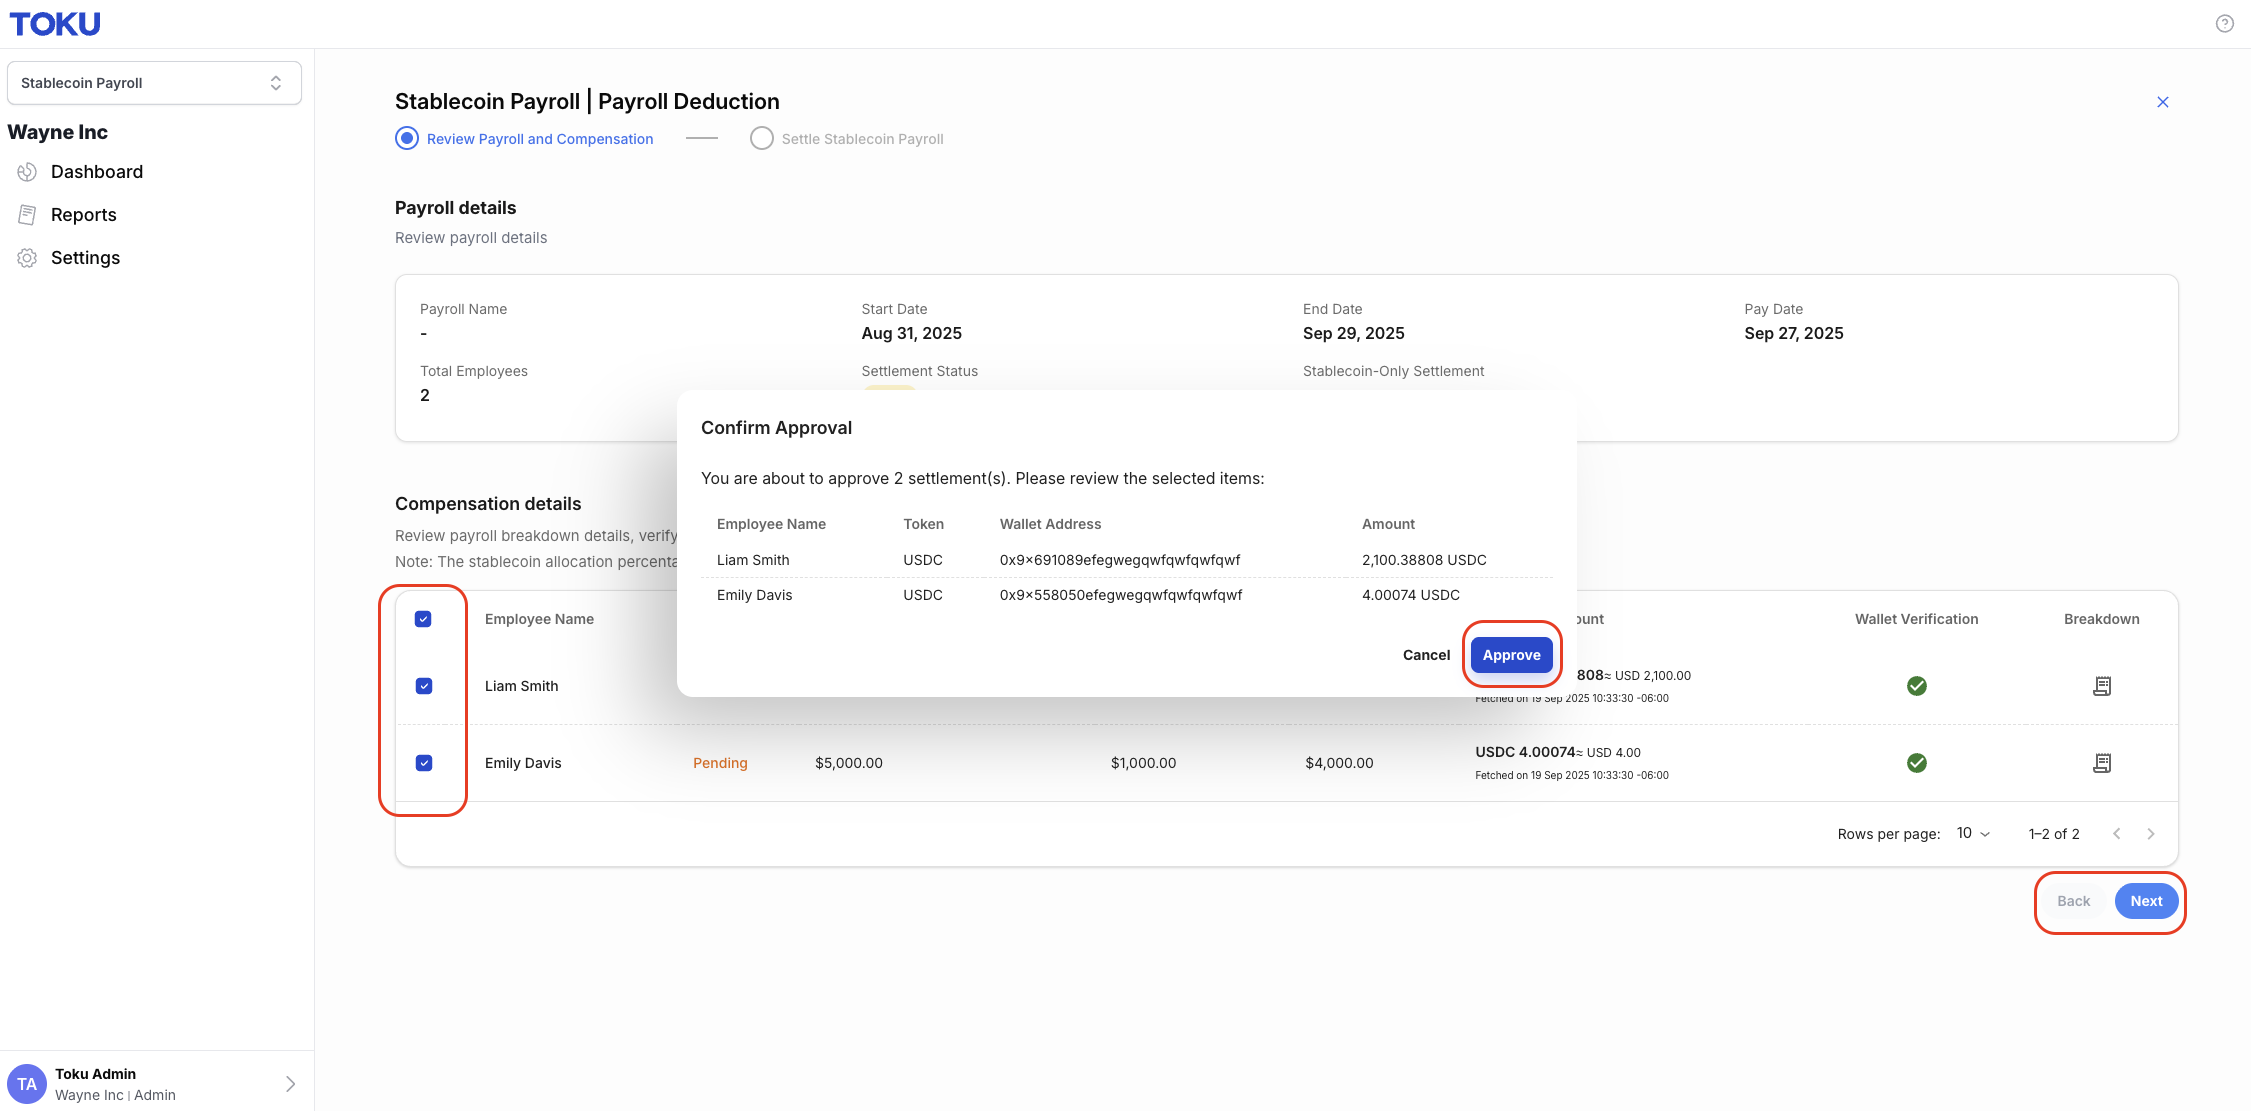Click End Date value Sep 29, 2025
Viewport: 2251px width, 1111px height.
click(1353, 333)
